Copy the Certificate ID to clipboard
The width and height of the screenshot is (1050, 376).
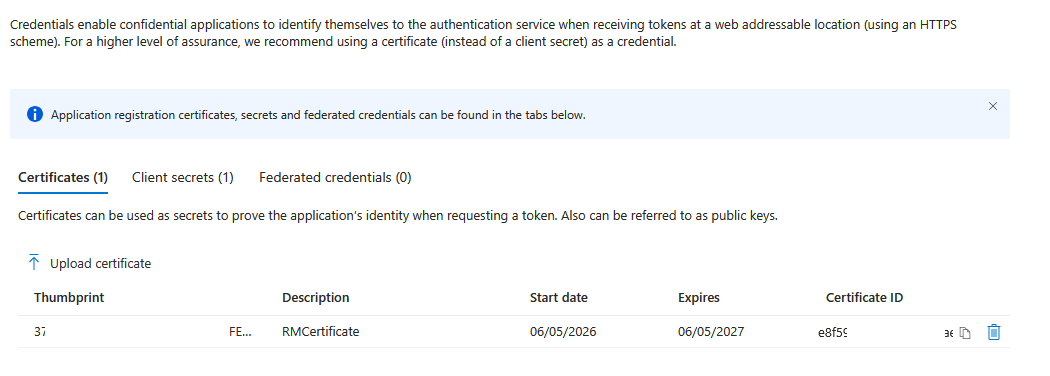tap(965, 332)
